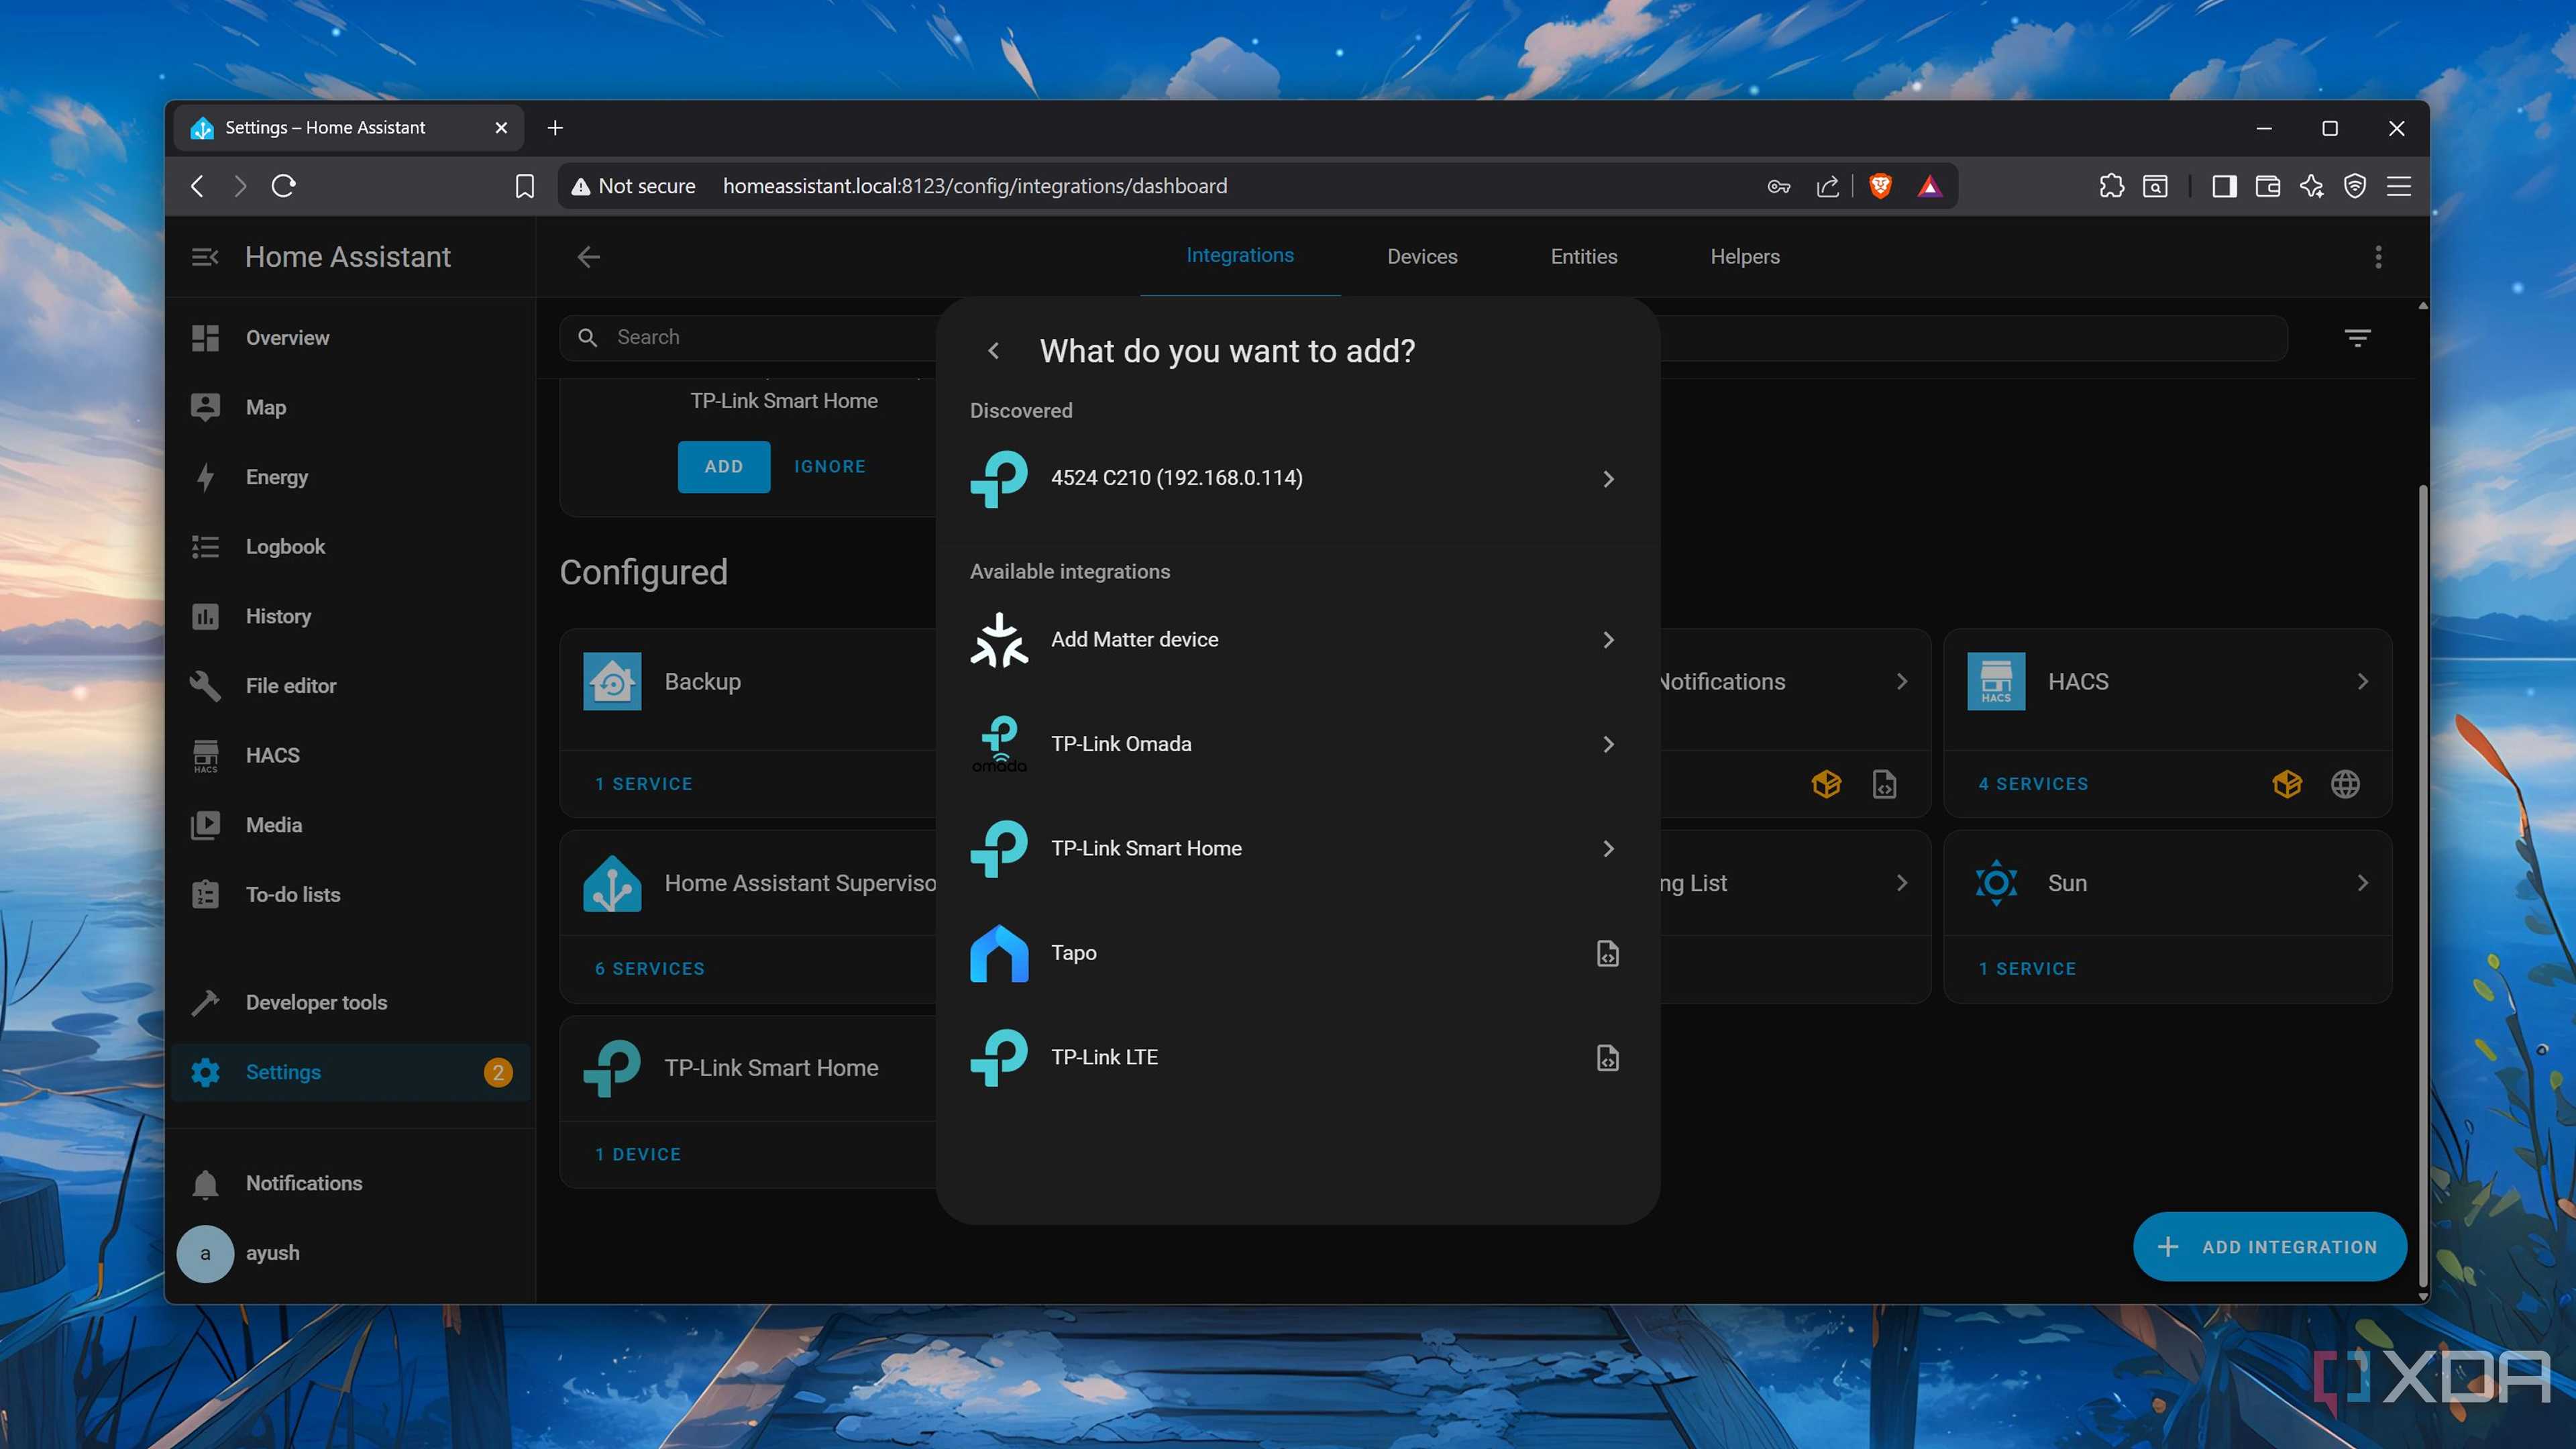
Task: Click IGNORE on TP-Link Smart Home
Action: point(829,466)
